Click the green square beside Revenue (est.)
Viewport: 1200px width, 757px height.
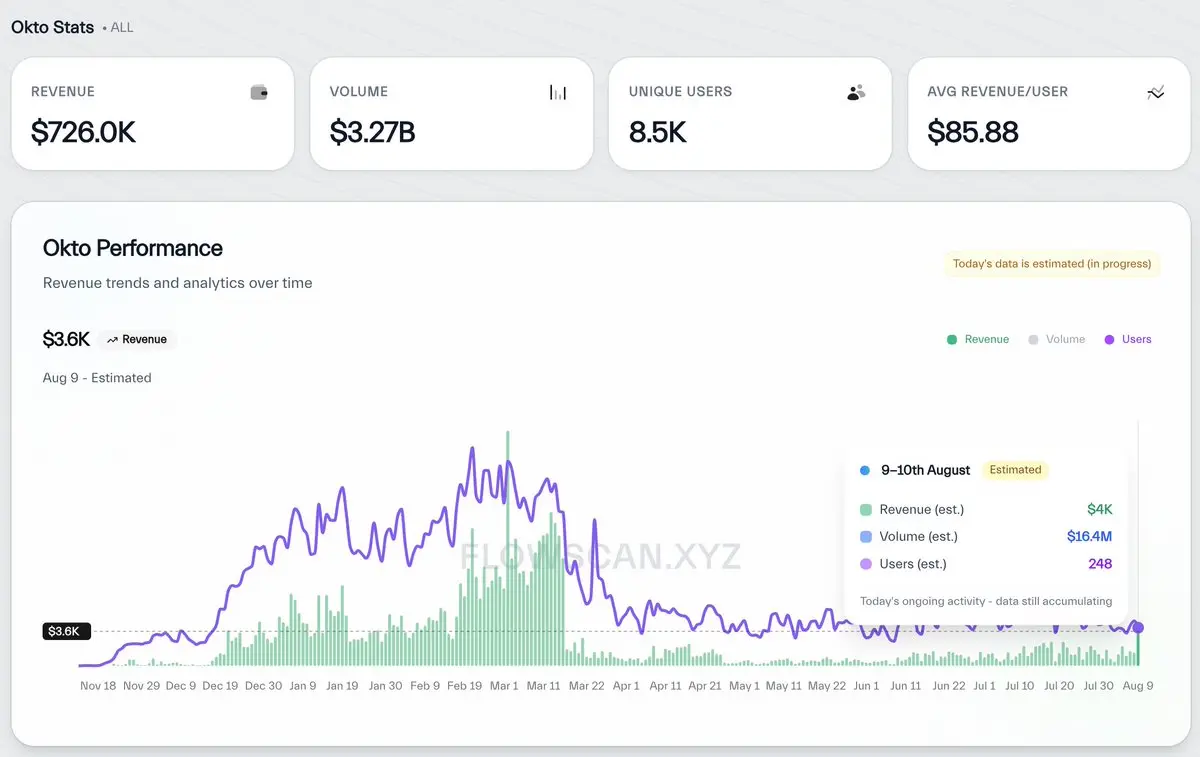click(x=866, y=510)
